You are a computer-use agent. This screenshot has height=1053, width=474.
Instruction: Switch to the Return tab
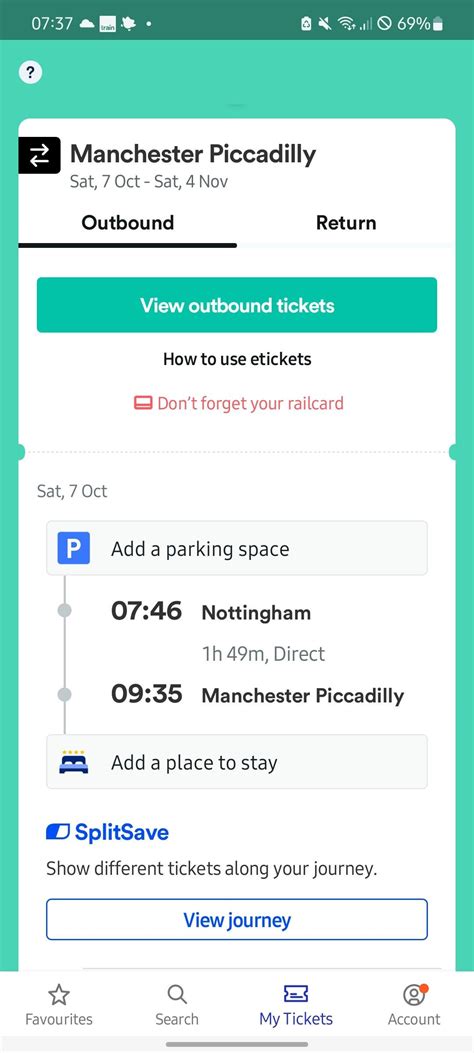(x=346, y=223)
